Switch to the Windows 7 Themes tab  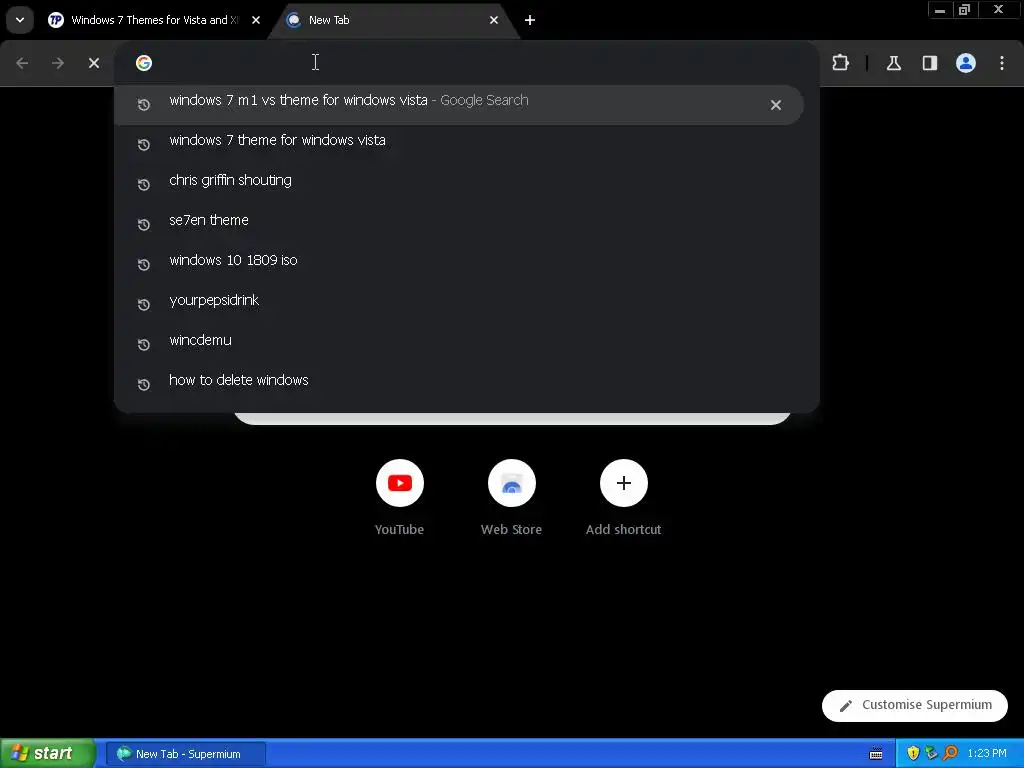[x=153, y=20]
